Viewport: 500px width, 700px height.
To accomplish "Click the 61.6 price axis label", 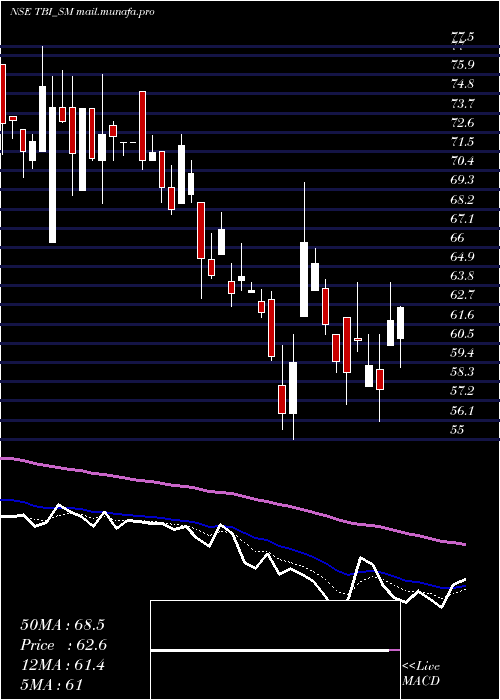I will [463, 315].
